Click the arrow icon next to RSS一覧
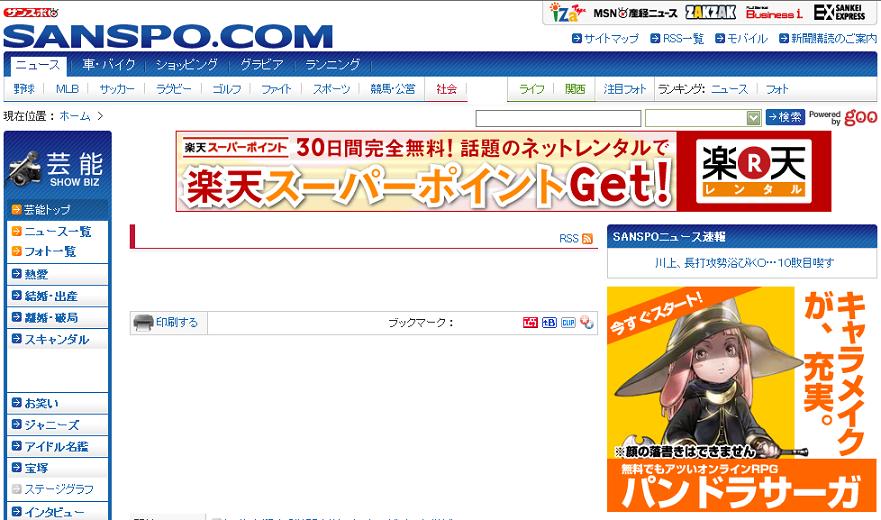This screenshot has height=520, width=881. click(655, 38)
